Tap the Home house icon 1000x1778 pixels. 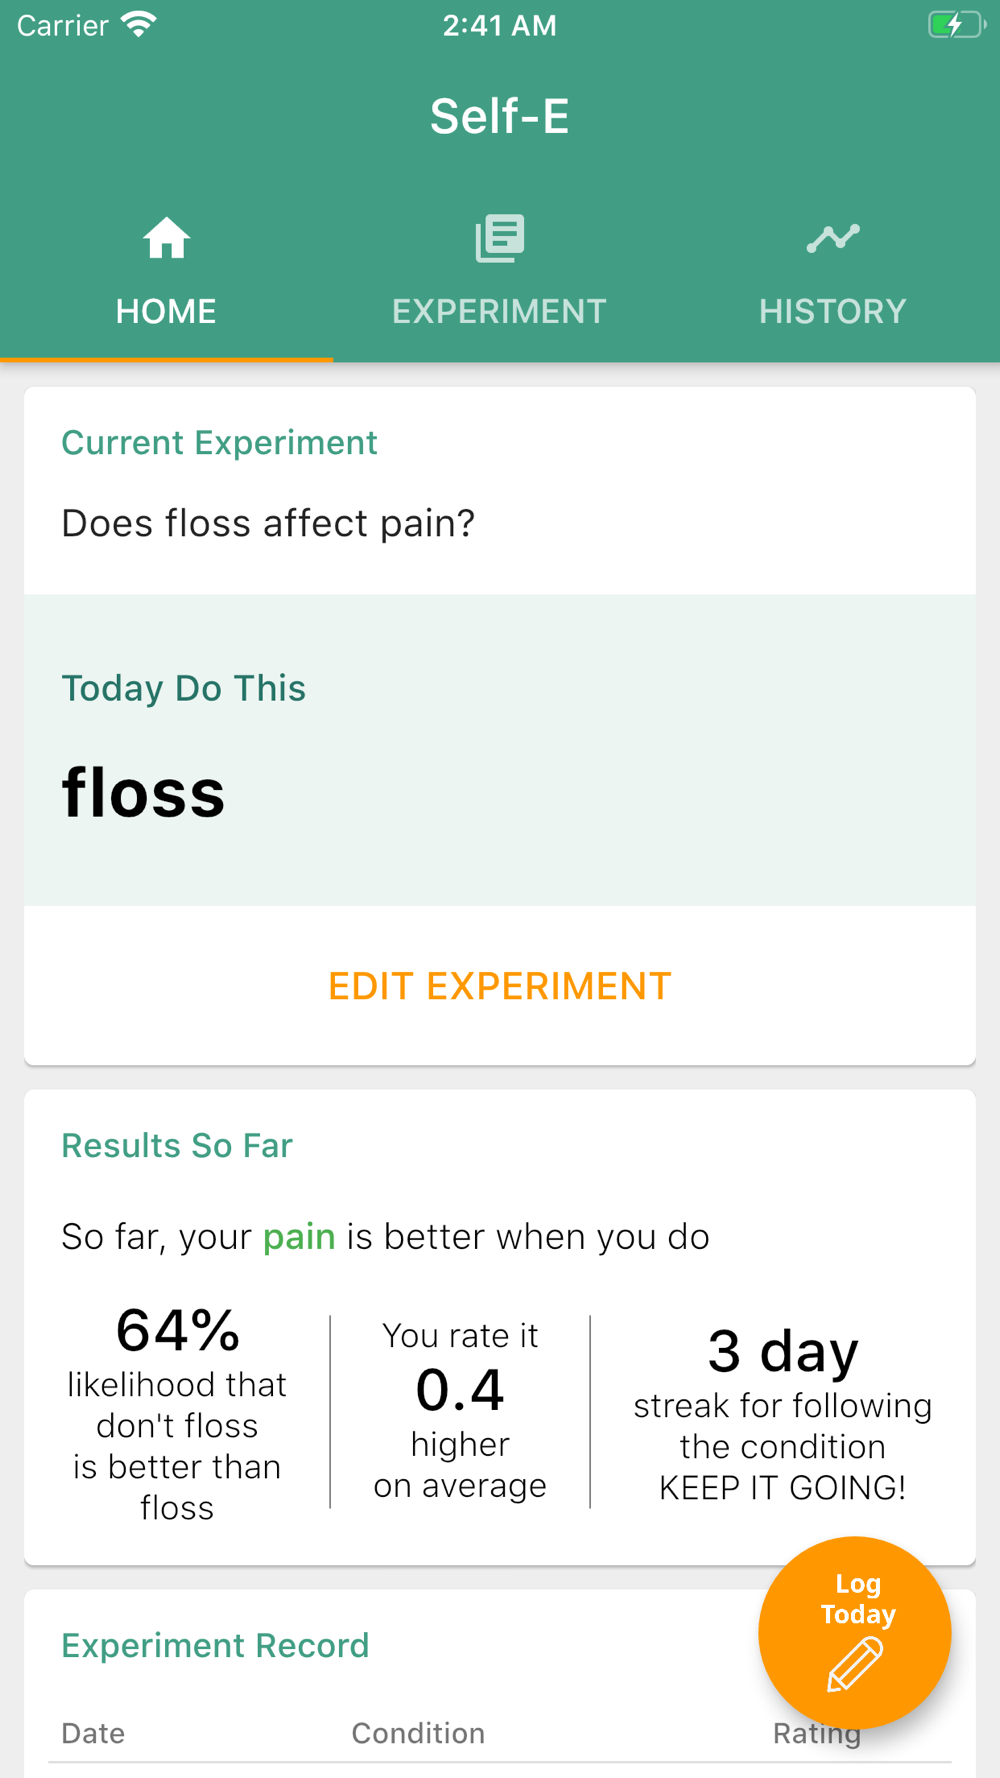coord(166,239)
